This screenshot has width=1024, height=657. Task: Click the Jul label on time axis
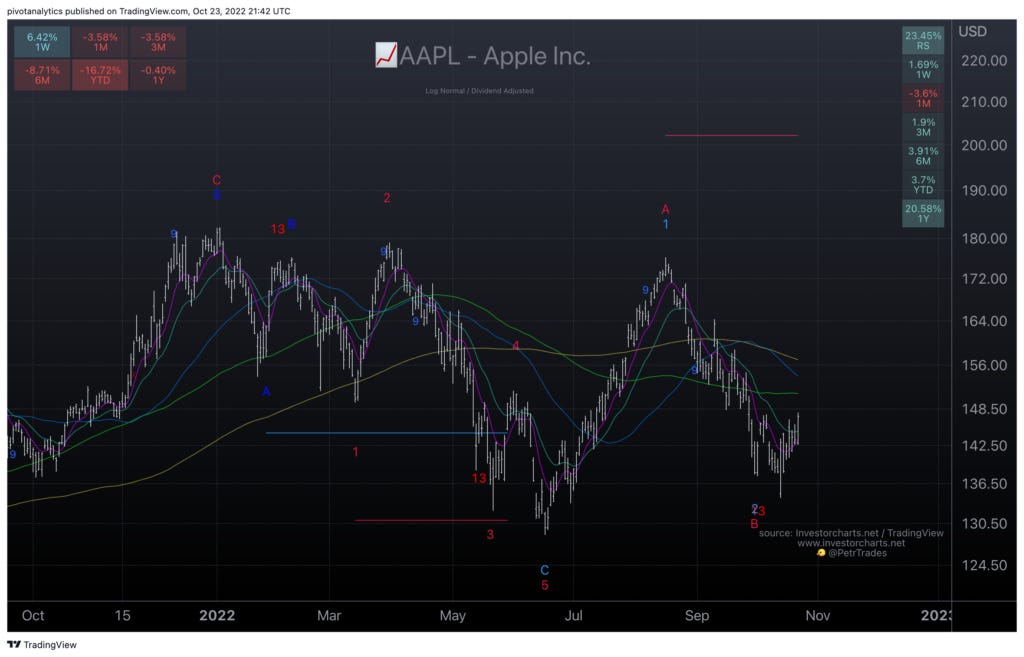pos(573,615)
